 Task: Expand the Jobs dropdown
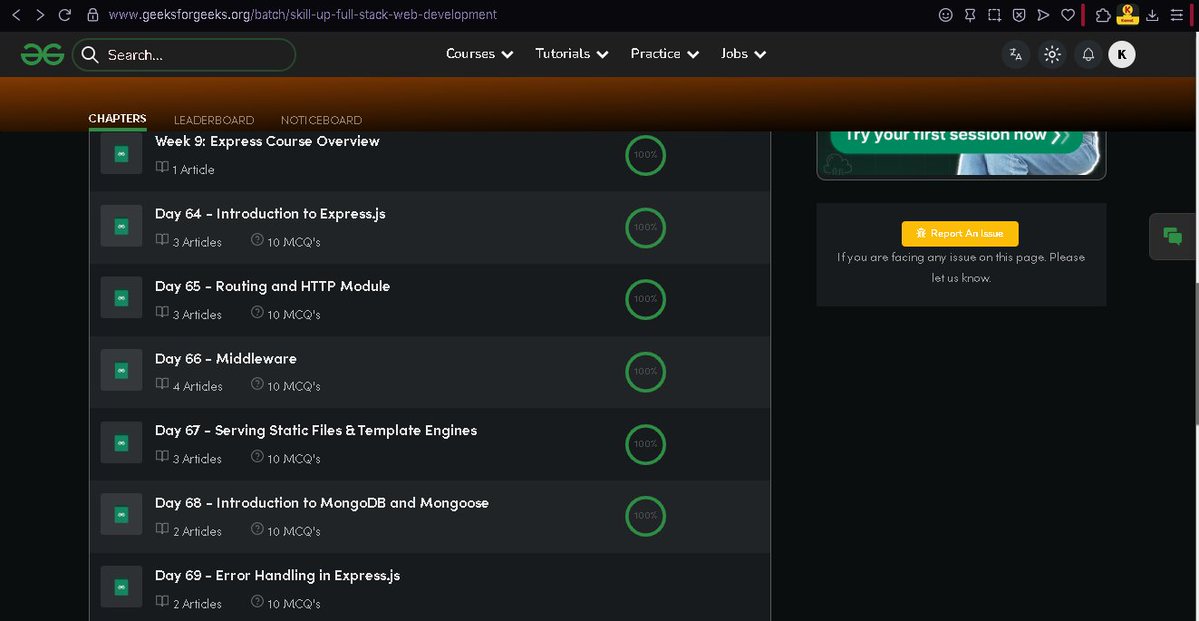click(742, 54)
